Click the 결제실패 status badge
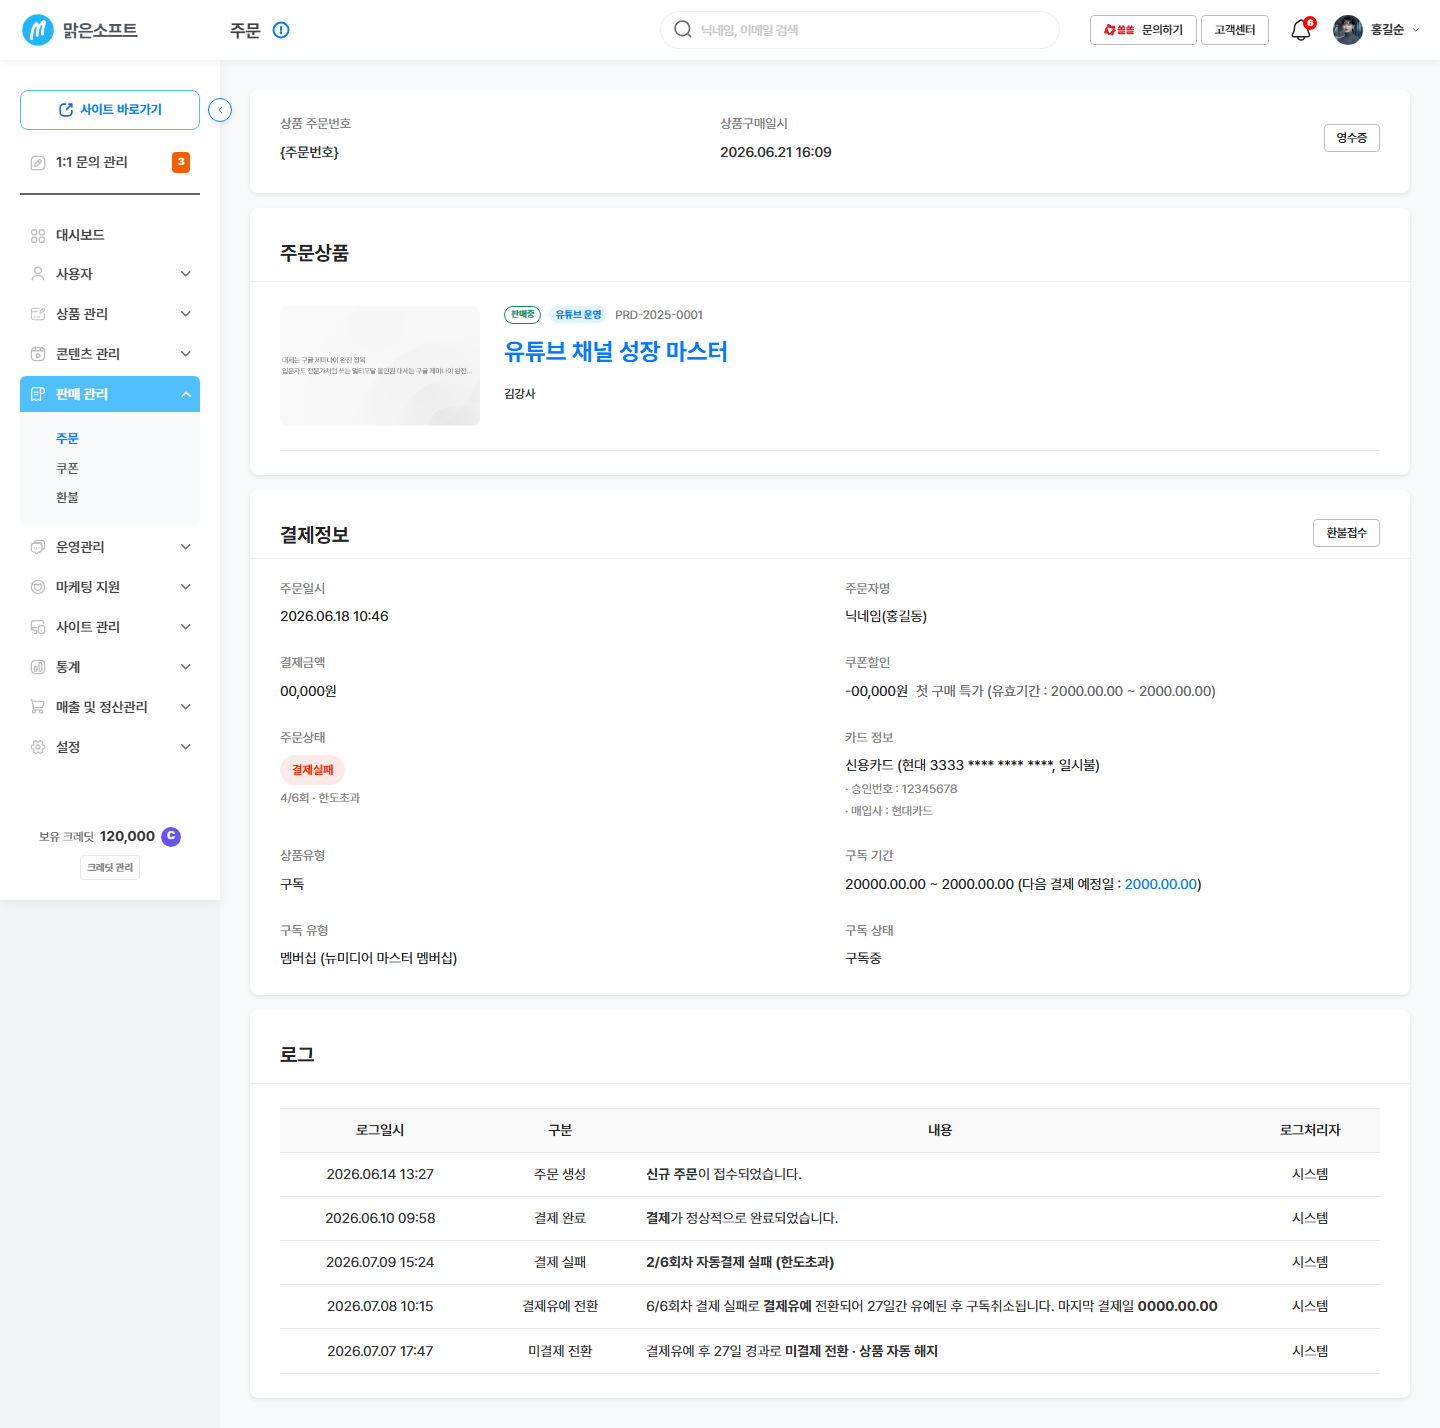 click(x=312, y=770)
